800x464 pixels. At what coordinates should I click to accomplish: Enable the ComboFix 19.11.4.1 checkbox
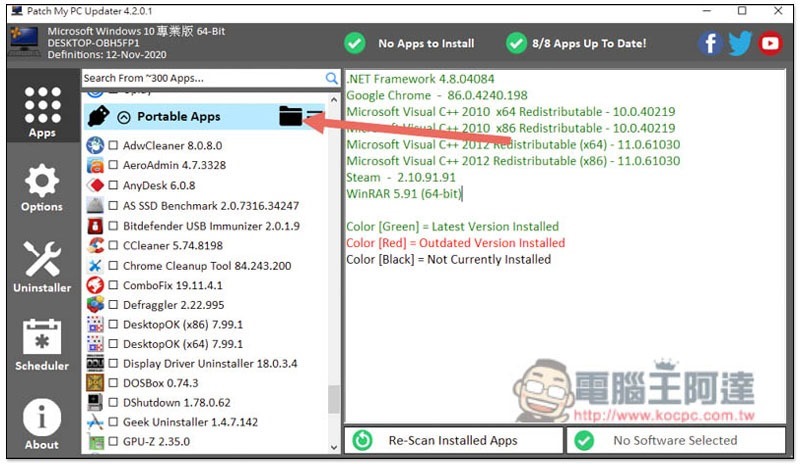113,285
